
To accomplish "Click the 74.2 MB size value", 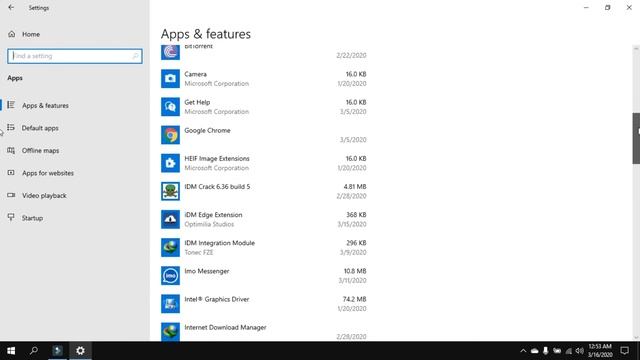I will tap(354, 300).
